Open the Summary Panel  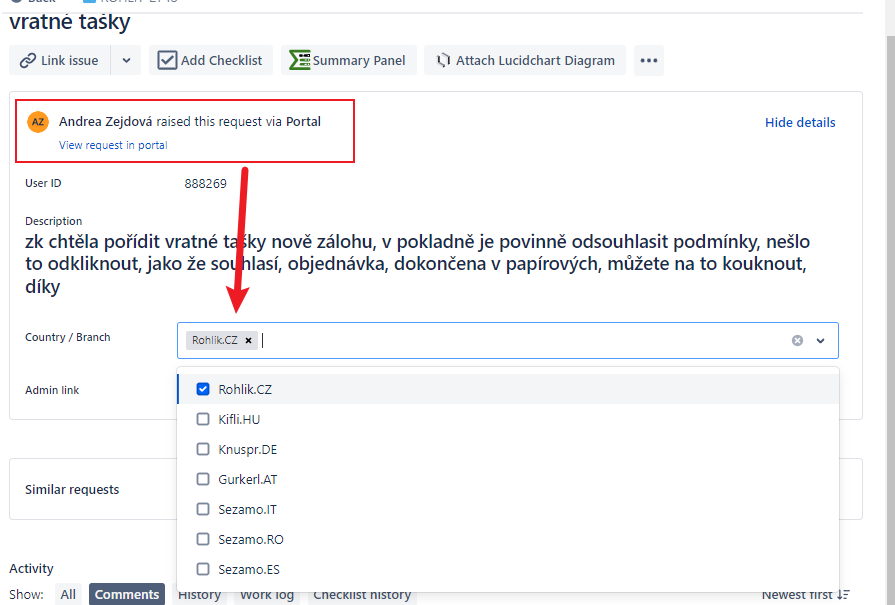[348, 60]
